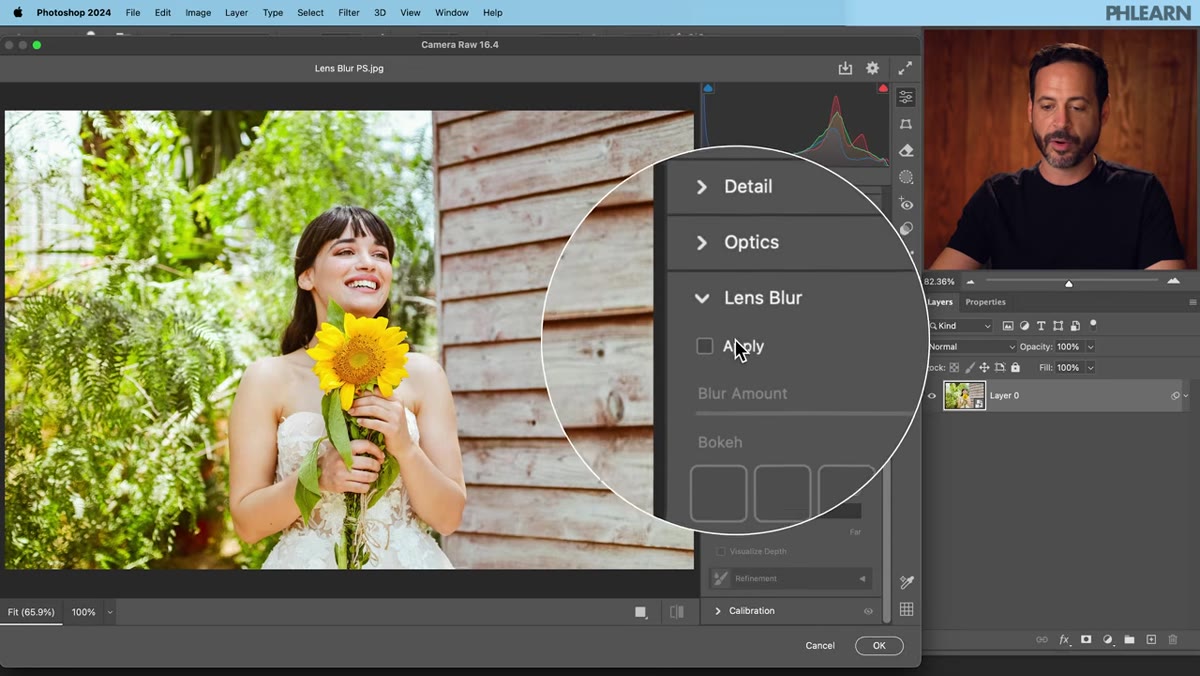
Task: Open the Filter menu
Action: 349,13
